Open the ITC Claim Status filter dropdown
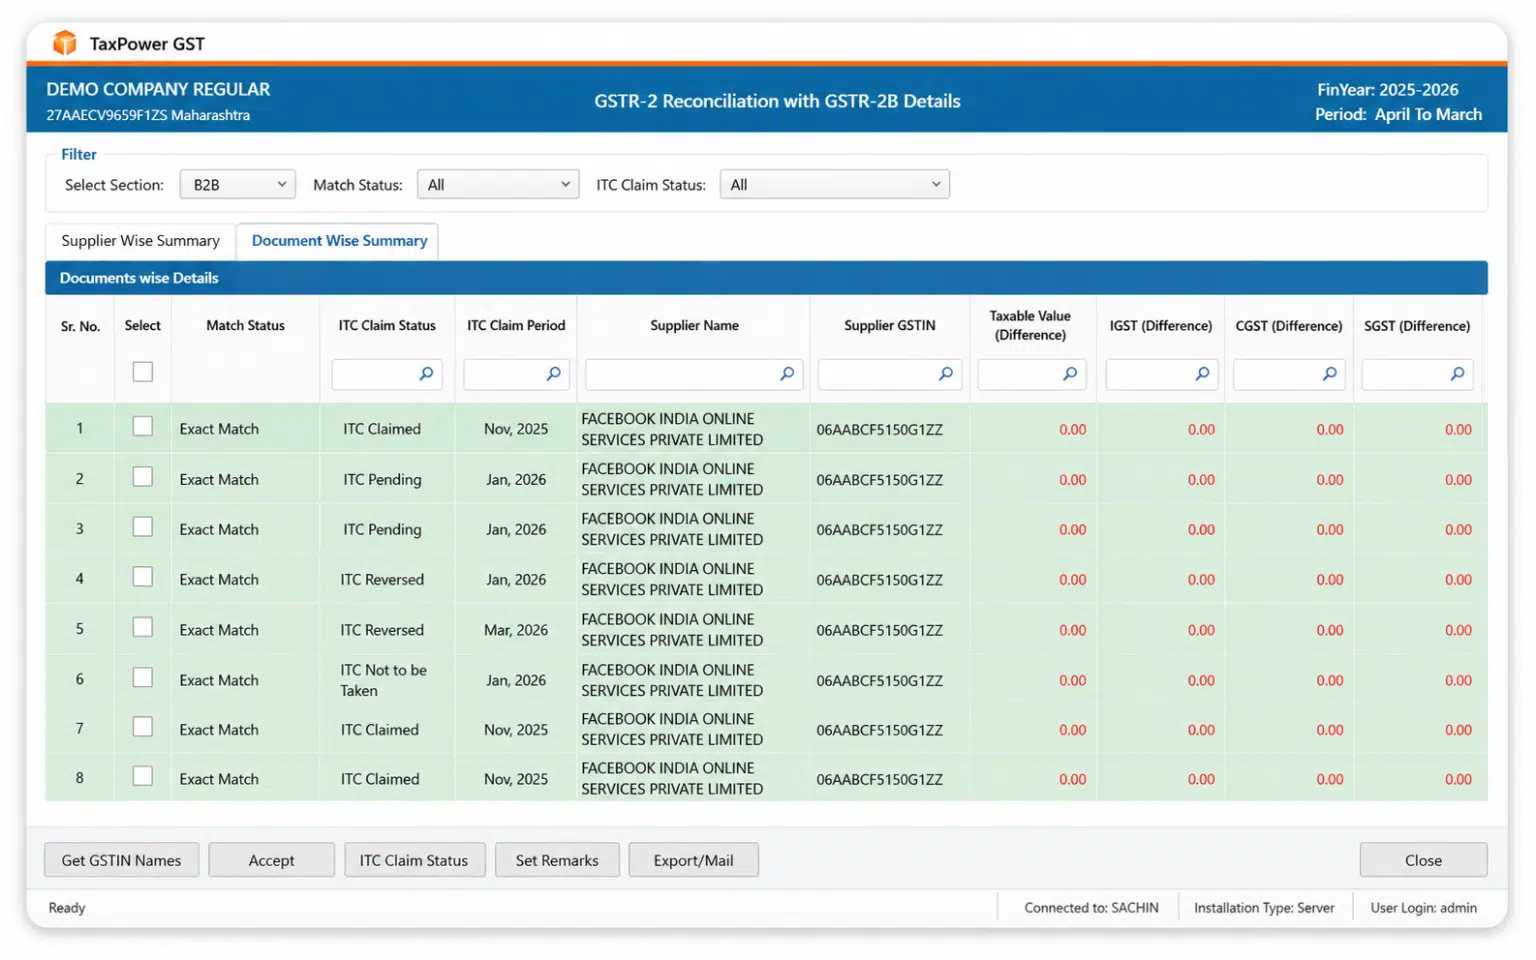 [x=835, y=185]
